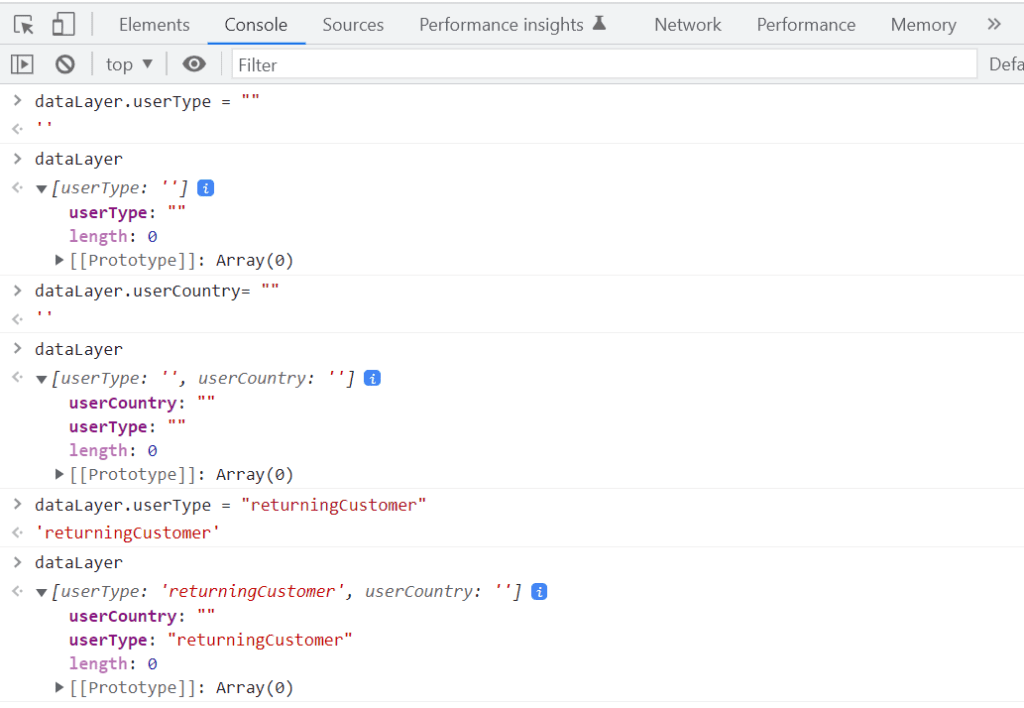Create live expression with eye icon

(x=194, y=64)
